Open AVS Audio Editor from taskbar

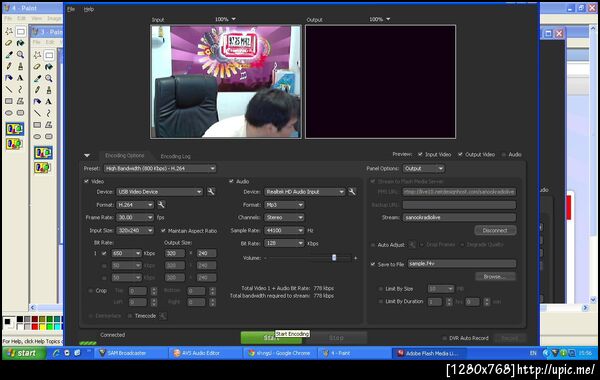205,353
